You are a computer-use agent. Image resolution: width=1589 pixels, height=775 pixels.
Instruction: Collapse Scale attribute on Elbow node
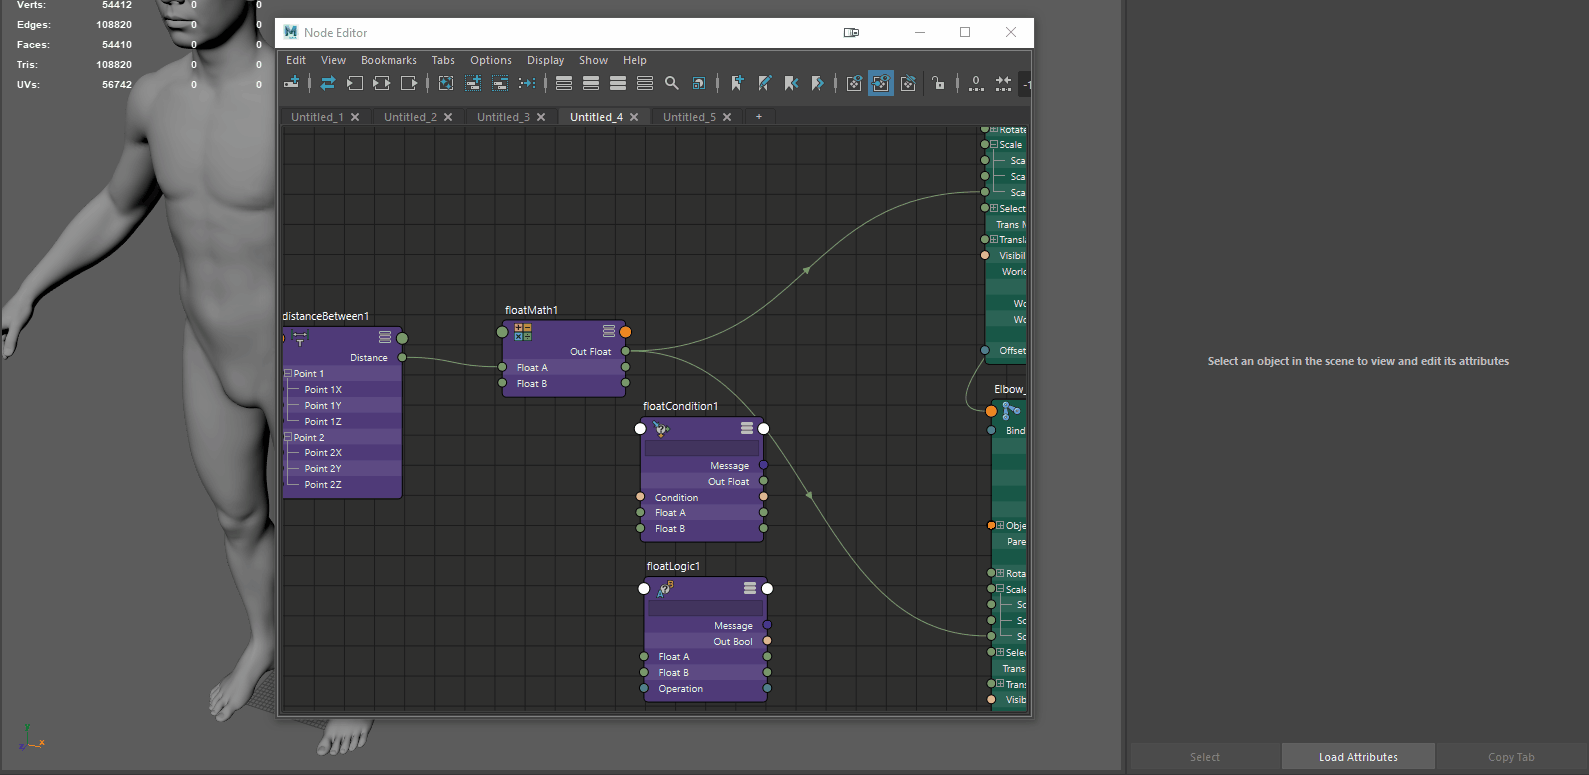[x=1000, y=588]
